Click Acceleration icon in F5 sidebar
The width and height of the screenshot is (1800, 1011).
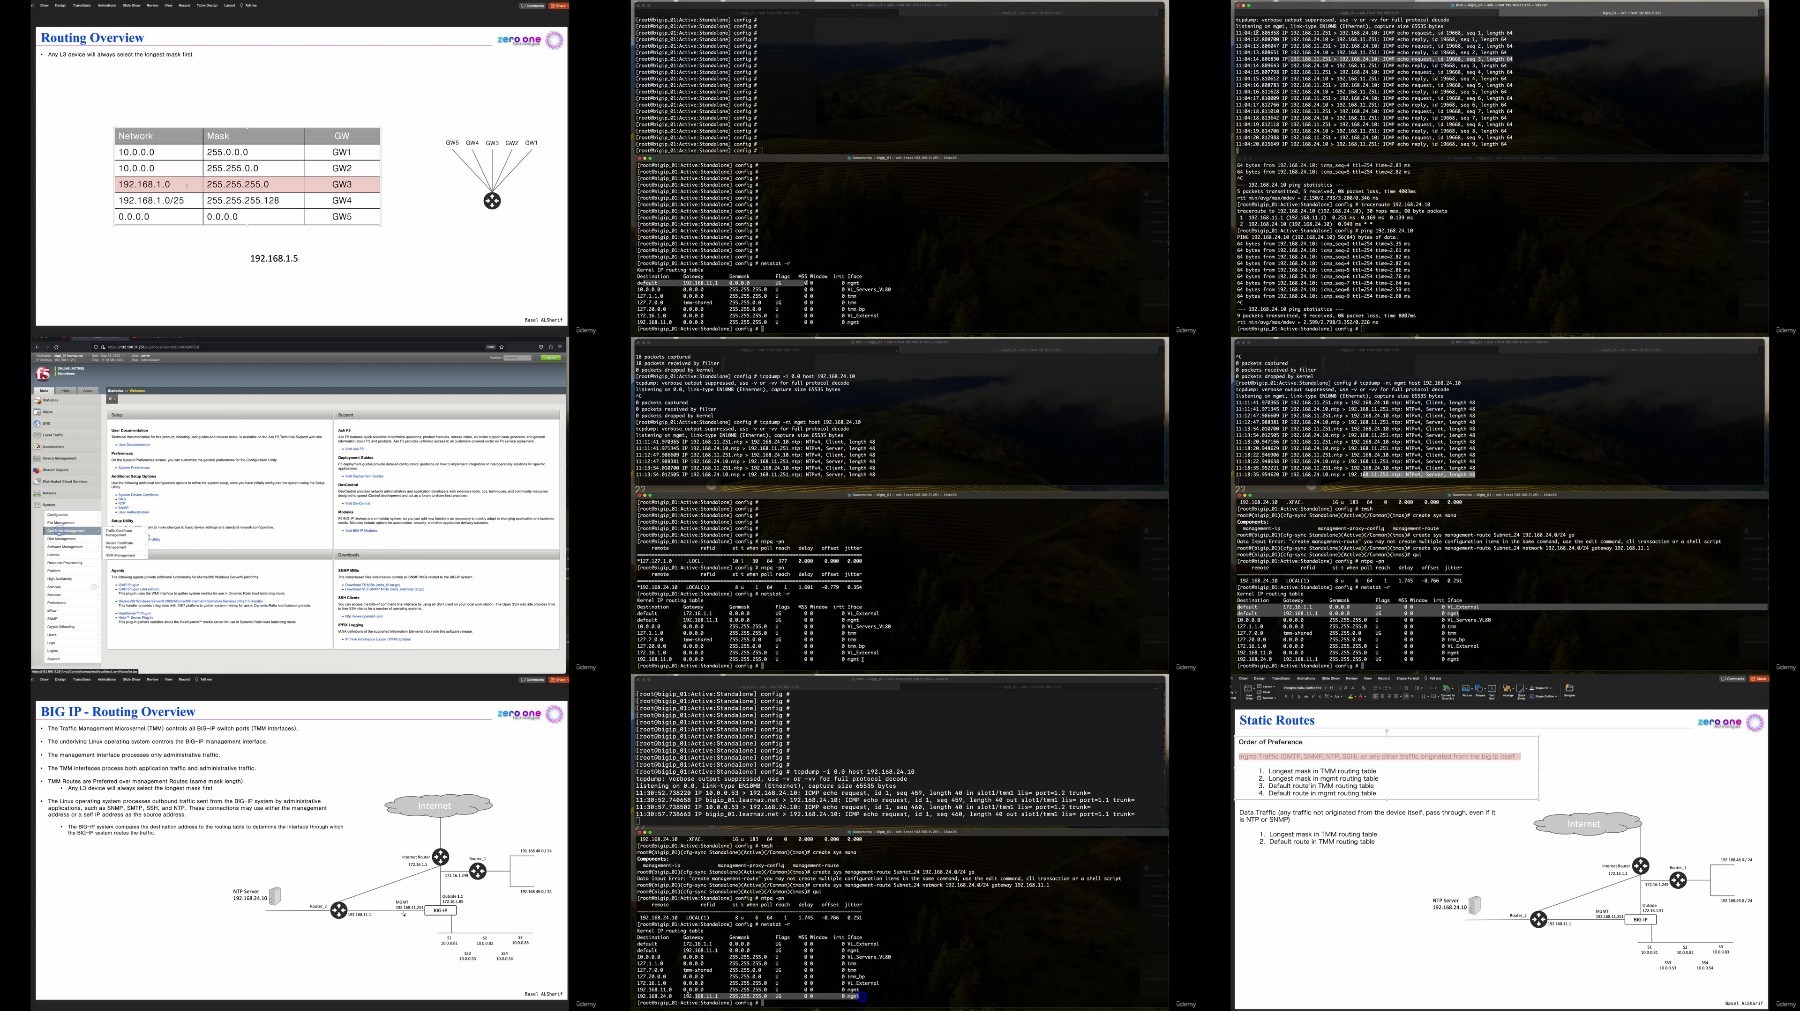pos(37,447)
